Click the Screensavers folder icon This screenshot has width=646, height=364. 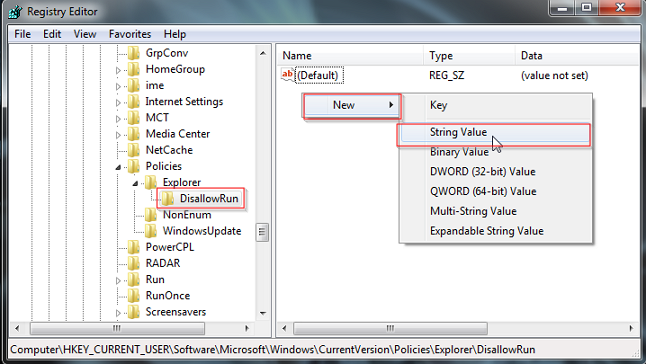point(133,312)
